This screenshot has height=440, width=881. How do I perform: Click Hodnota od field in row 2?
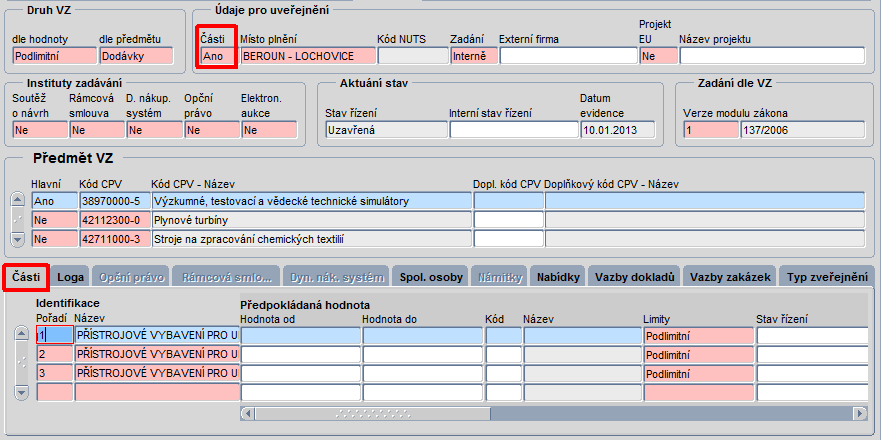click(301, 355)
